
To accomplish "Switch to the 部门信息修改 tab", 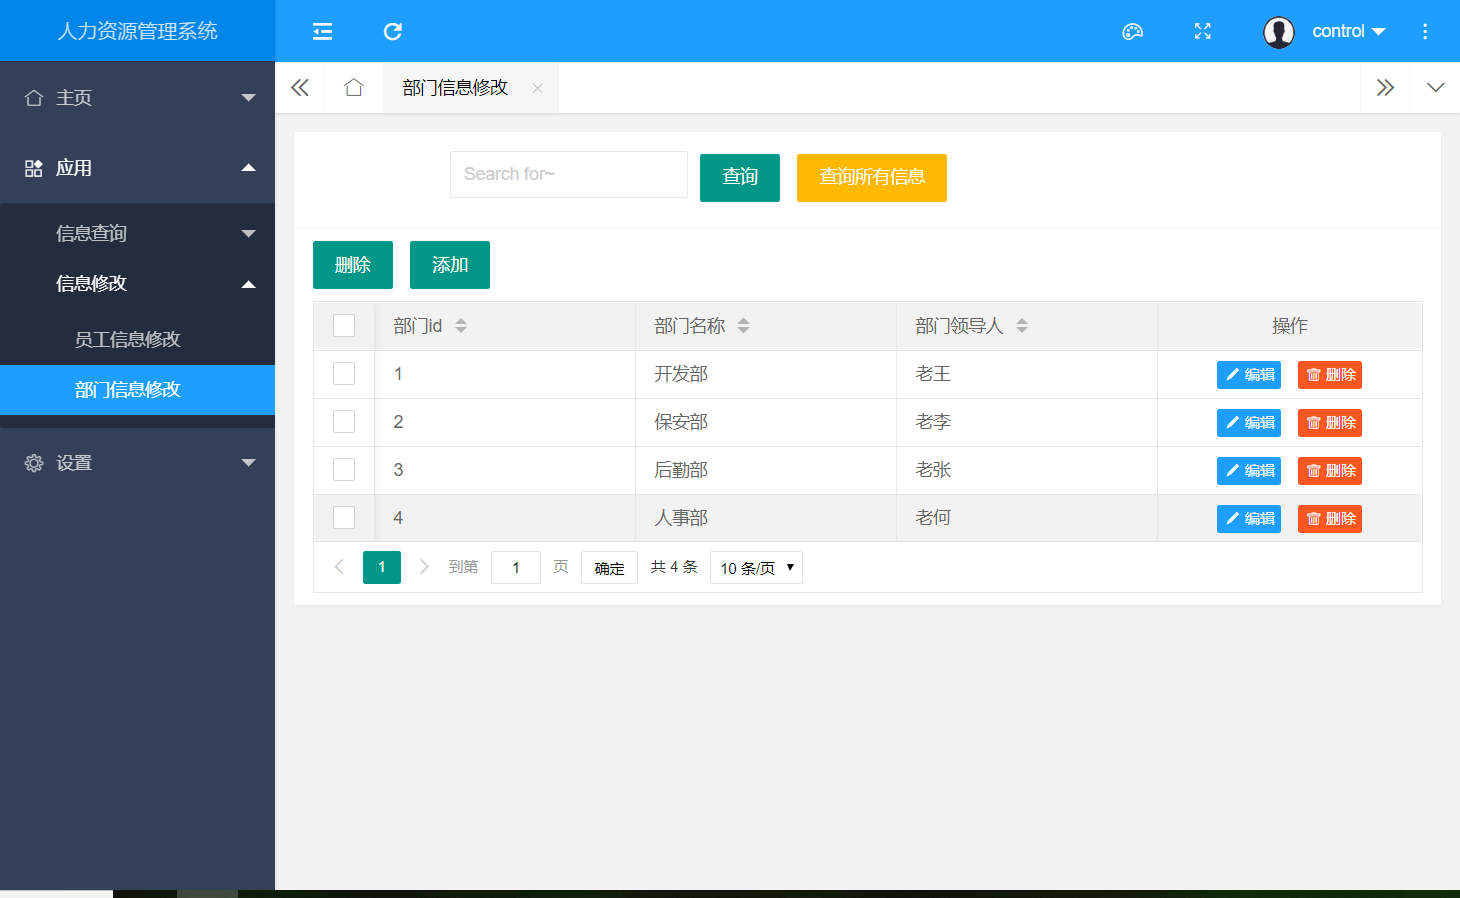I will click(x=455, y=88).
